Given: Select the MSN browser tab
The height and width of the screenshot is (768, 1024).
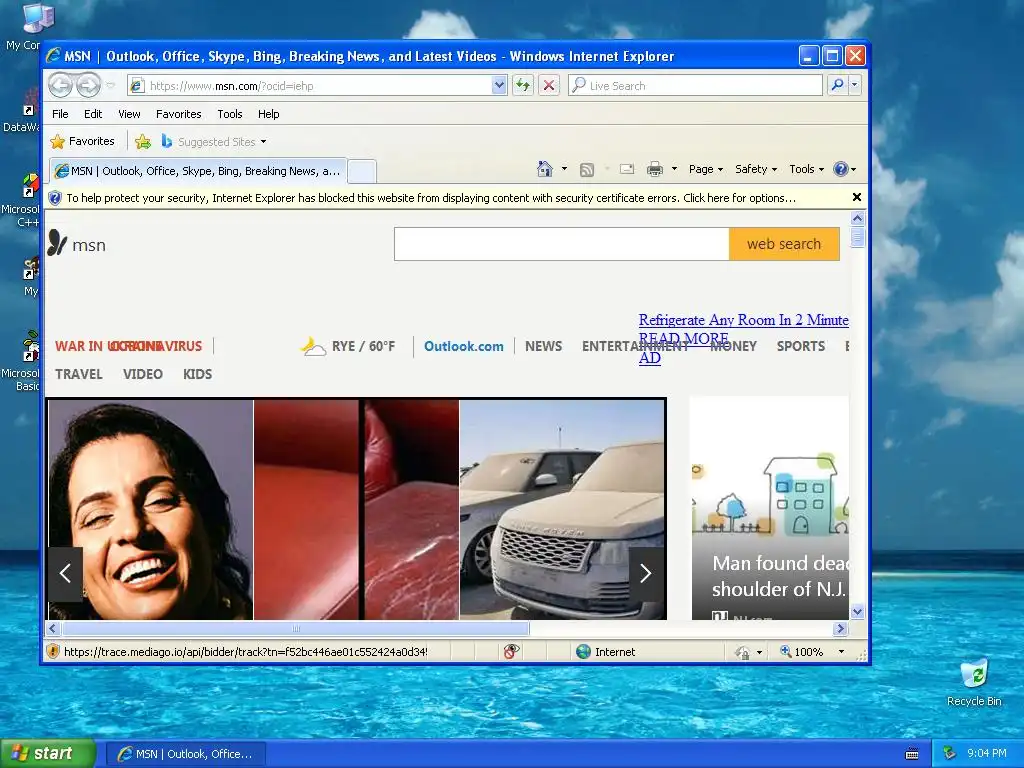Looking at the screenshot, I should click(x=199, y=171).
